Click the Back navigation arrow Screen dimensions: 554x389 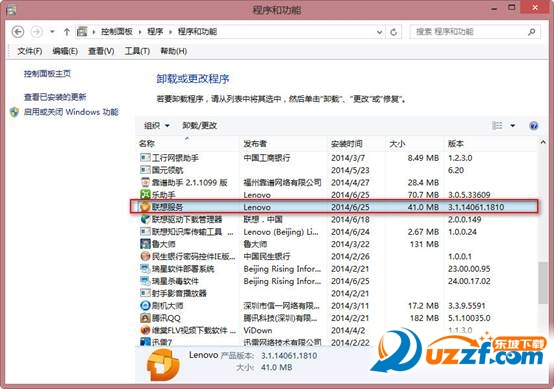point(18,32)
